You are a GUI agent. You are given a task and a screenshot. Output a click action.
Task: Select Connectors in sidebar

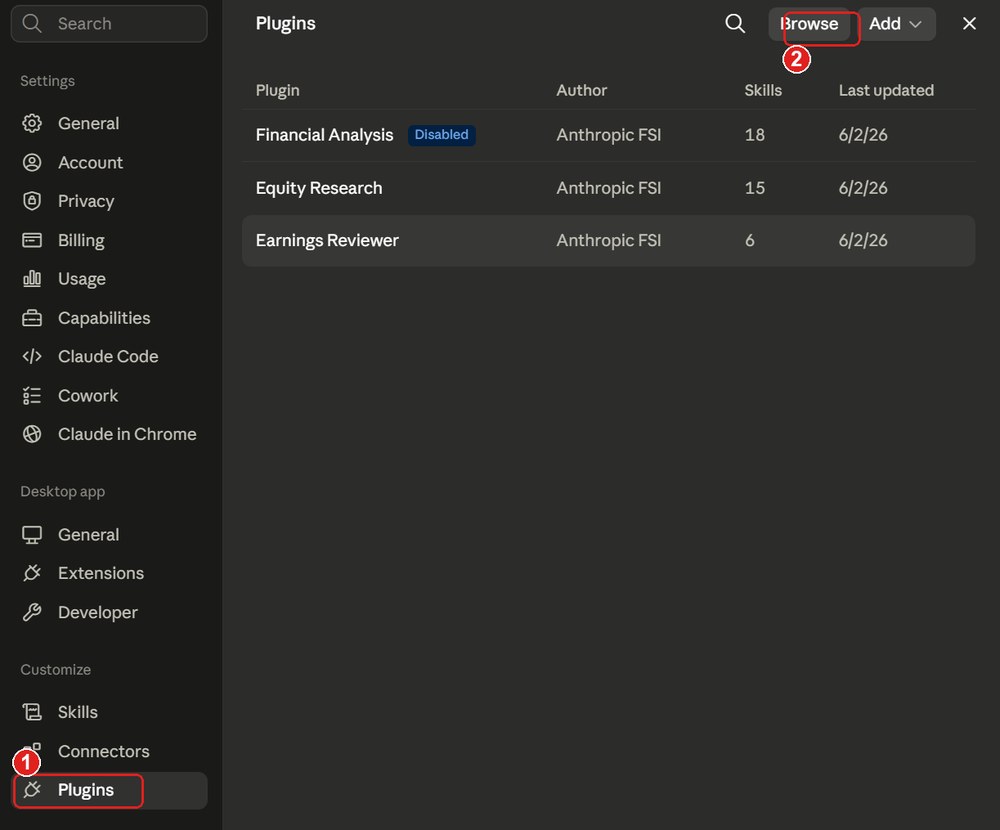coord(109,751)
